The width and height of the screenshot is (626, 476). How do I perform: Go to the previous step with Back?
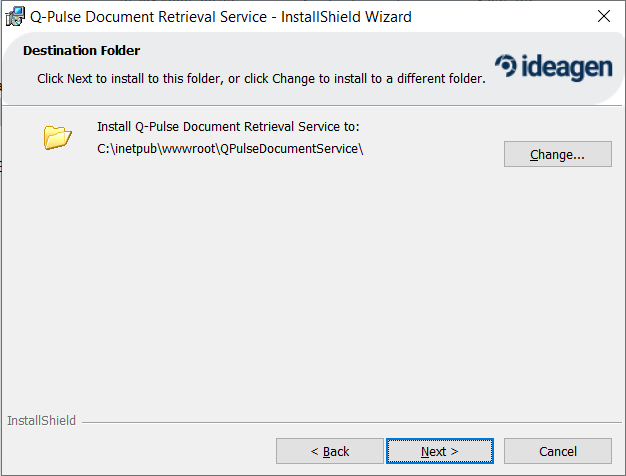tap(330, 451)
